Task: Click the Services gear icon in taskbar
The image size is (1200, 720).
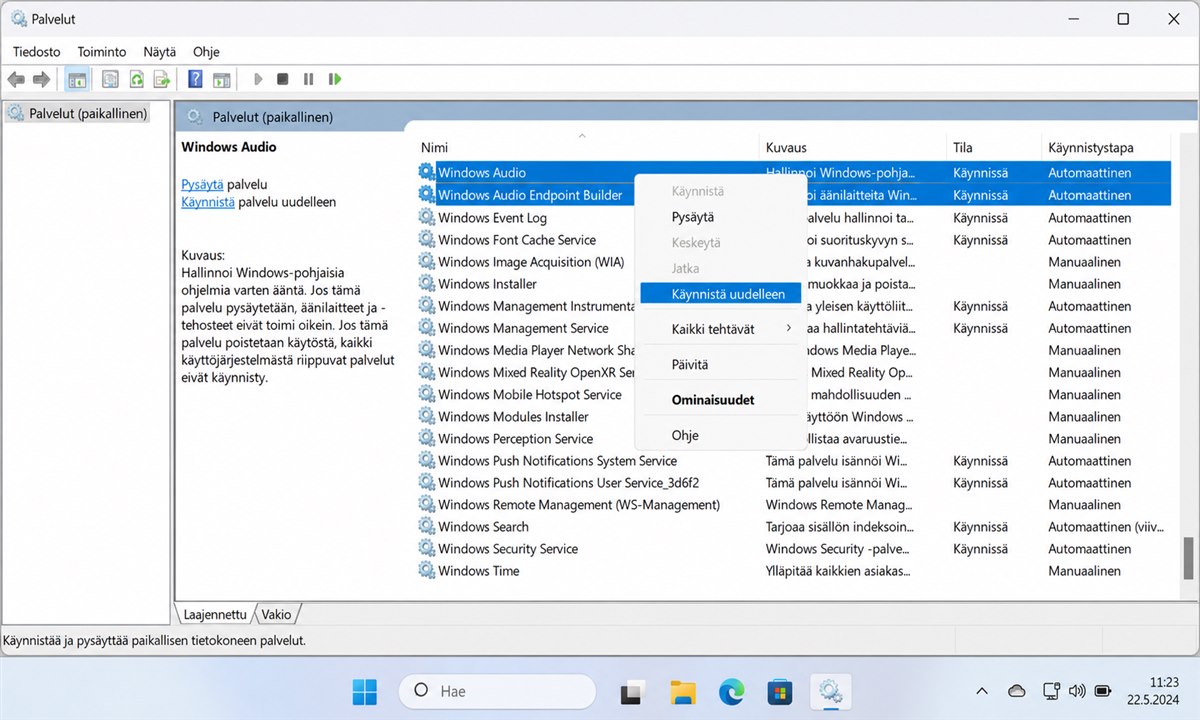Action: [x=830, y=691]
